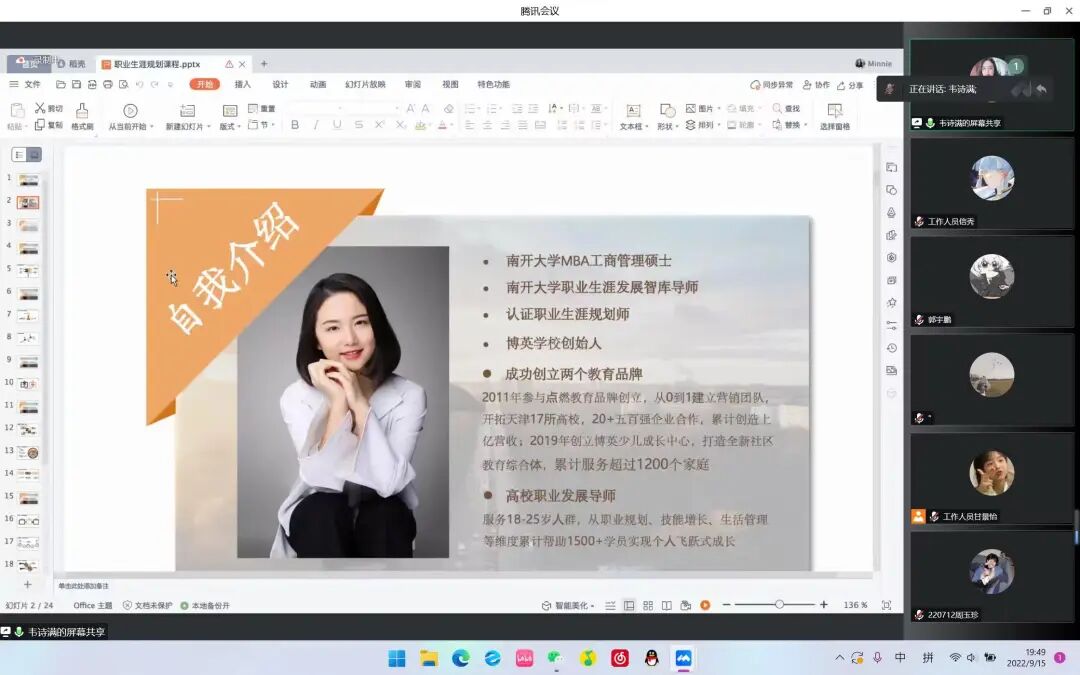Pick the font color swatch
Image resolution: width=1080 pixels, height=675 pixels.
(442, 125)
